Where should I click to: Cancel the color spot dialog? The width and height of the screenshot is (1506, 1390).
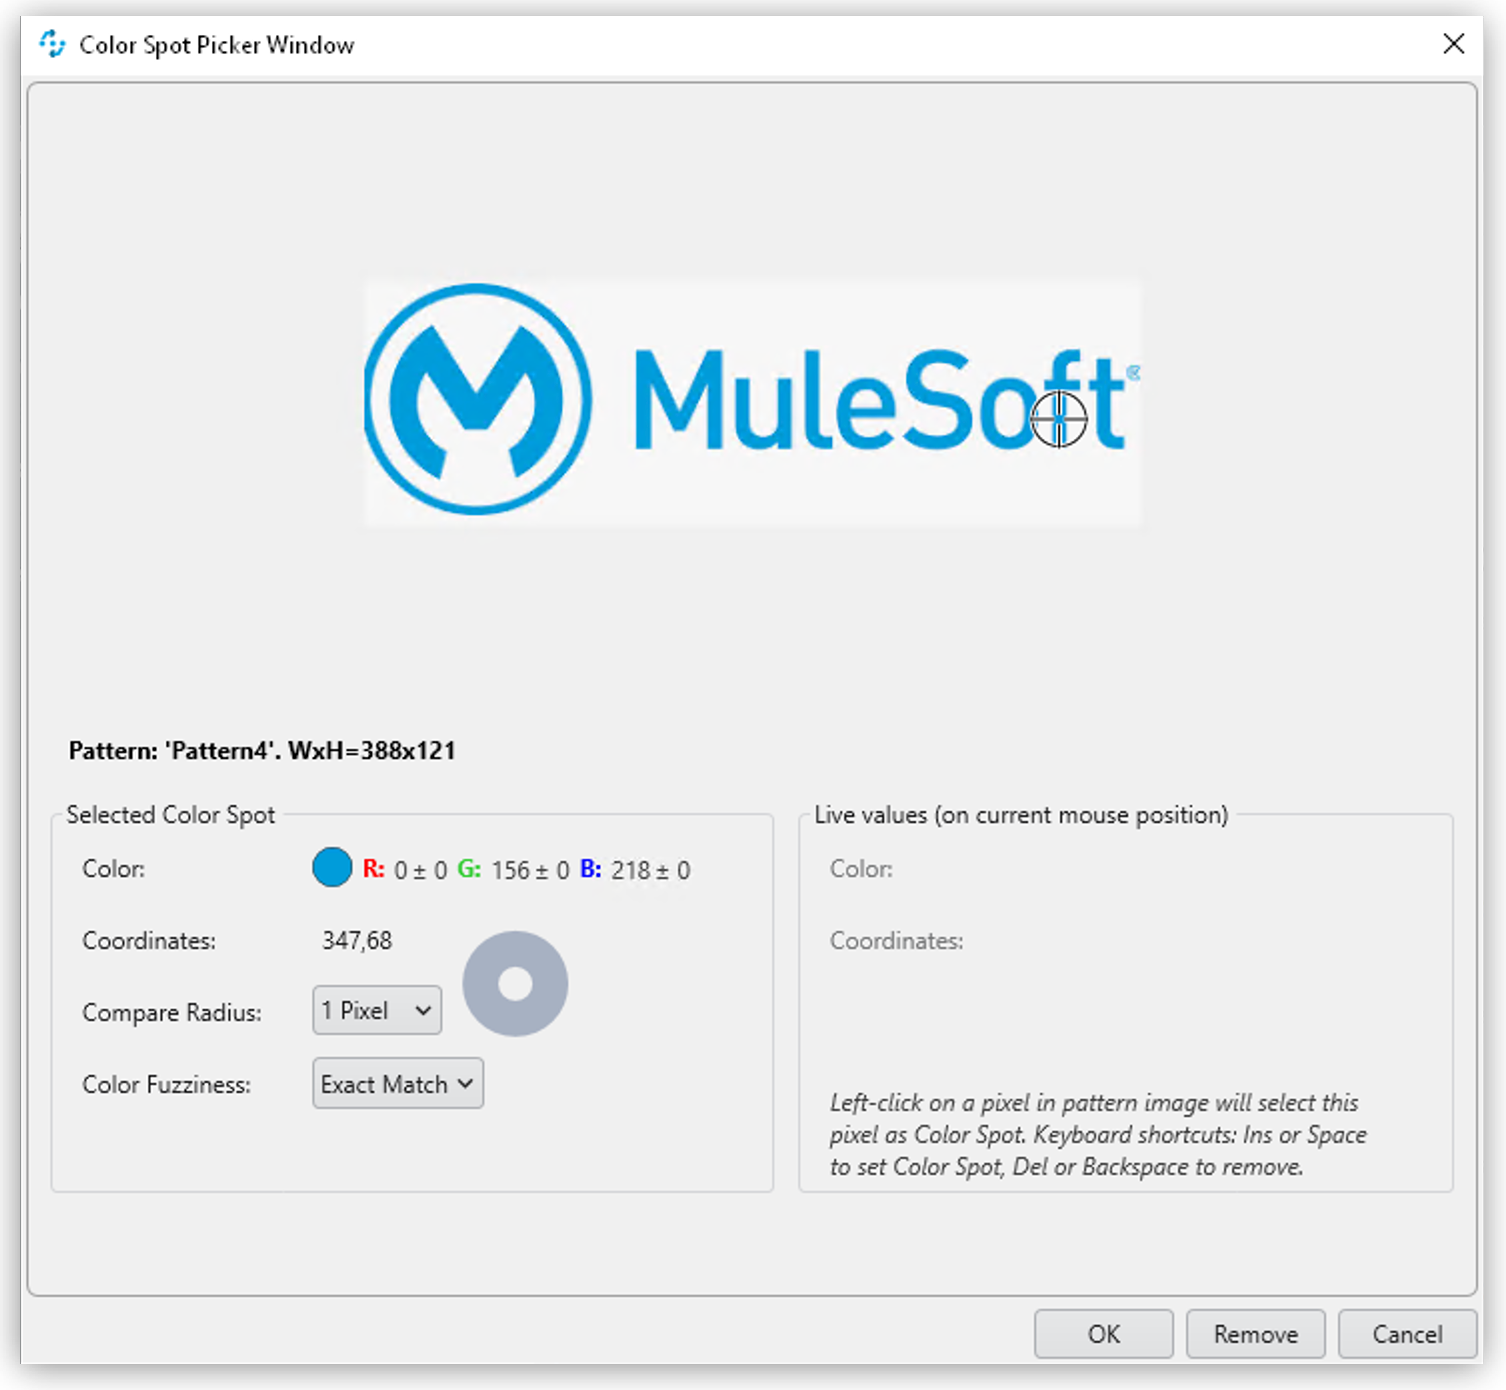pos(1406,1334)
